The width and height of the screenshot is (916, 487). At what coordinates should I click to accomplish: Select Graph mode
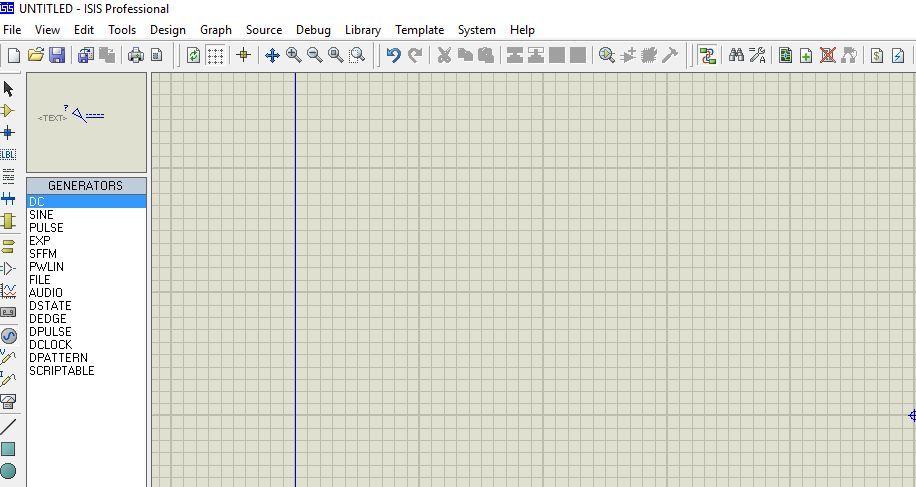point(8,291)
